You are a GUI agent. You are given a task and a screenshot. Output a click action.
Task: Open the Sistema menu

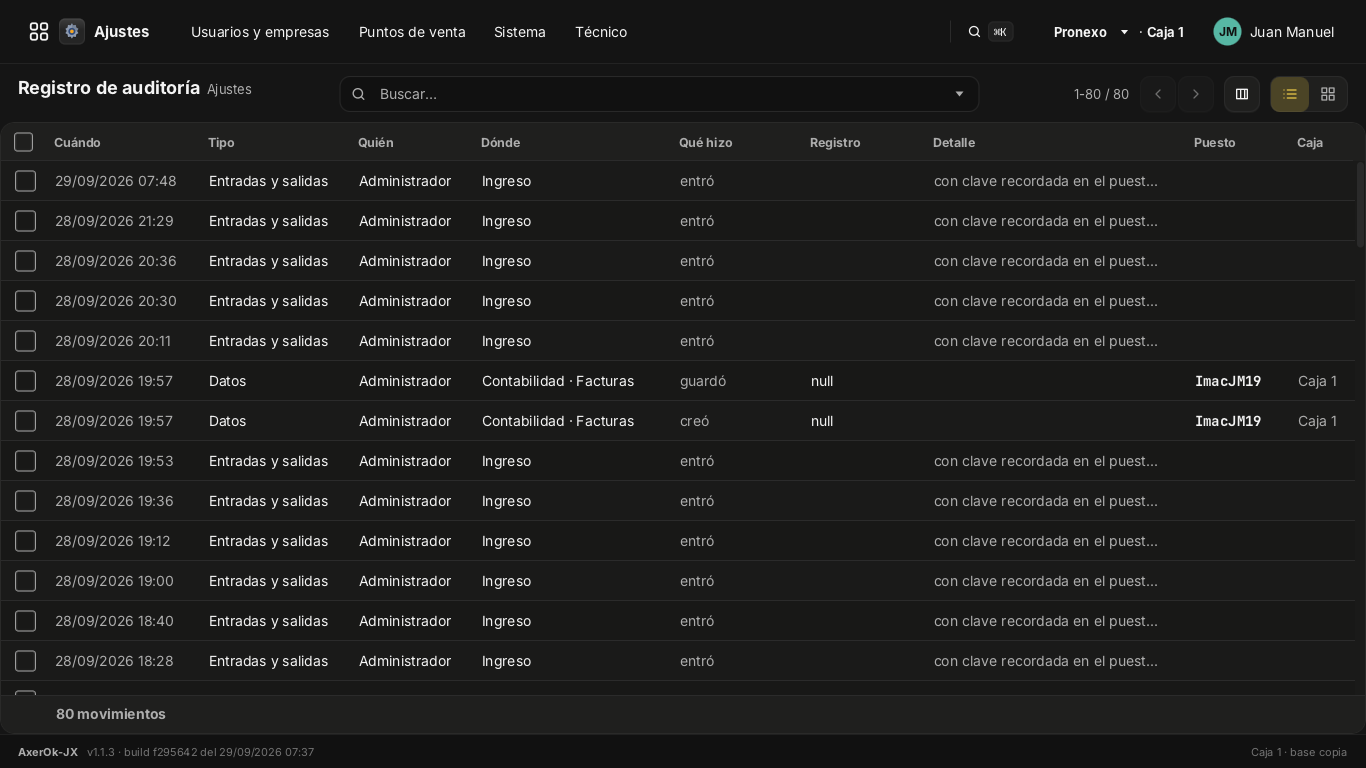[x=520, y=32]
